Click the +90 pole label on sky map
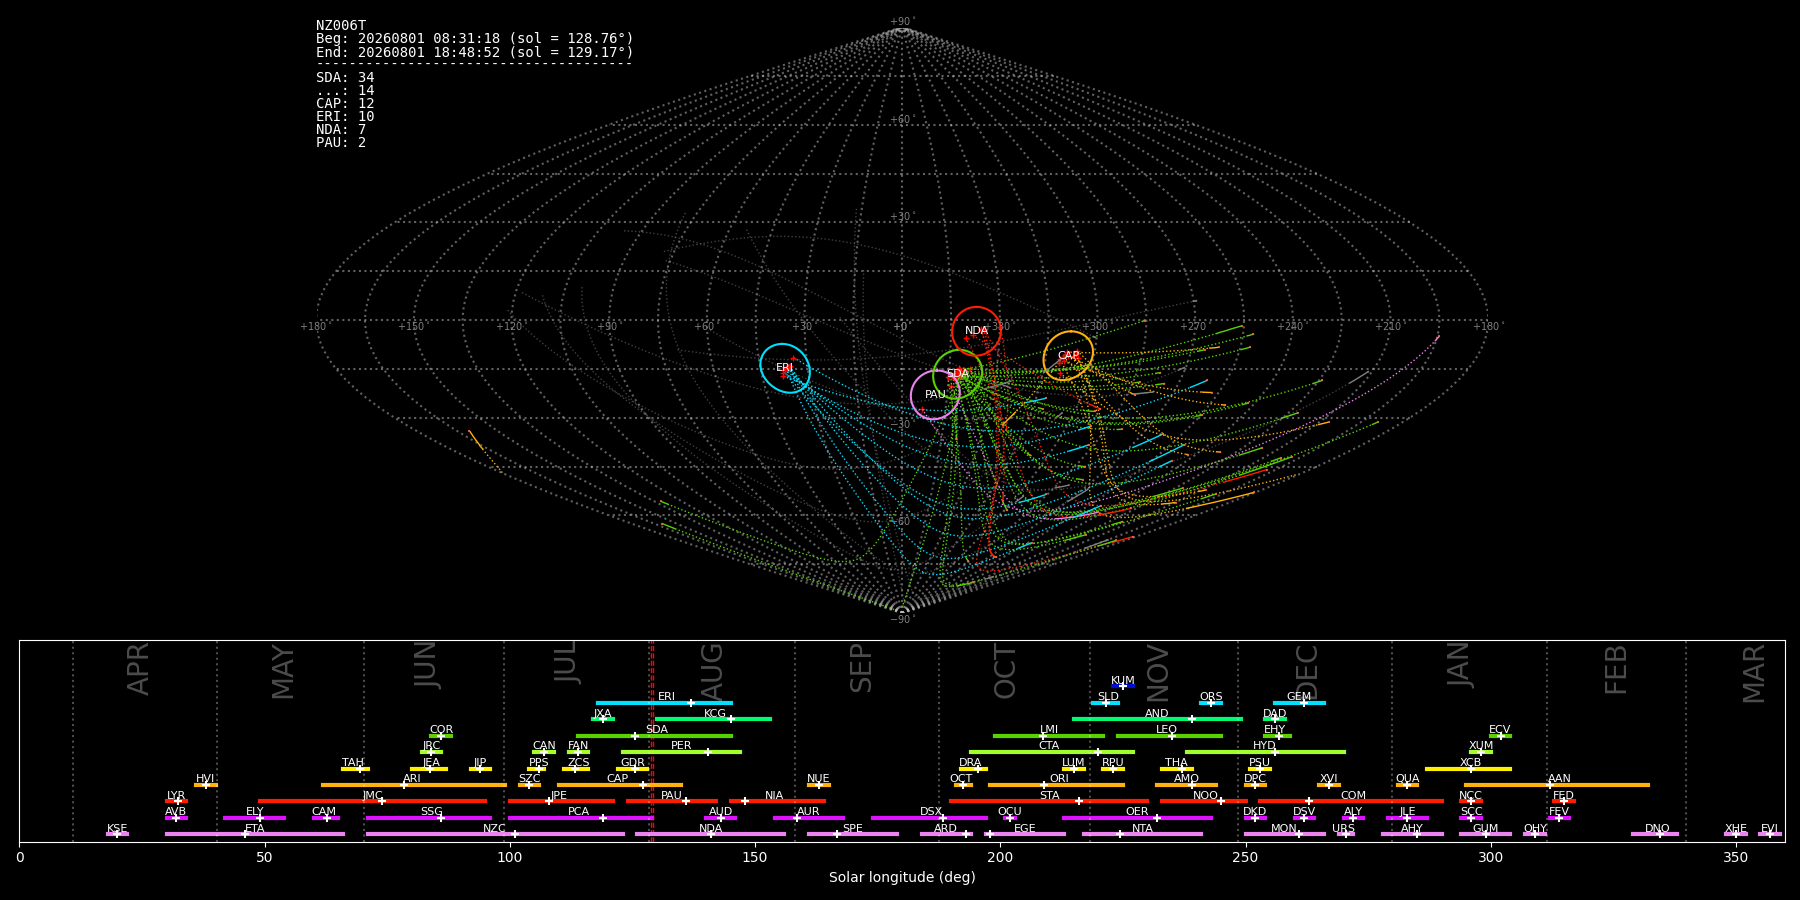1800x900 pixels. [900, 22]
